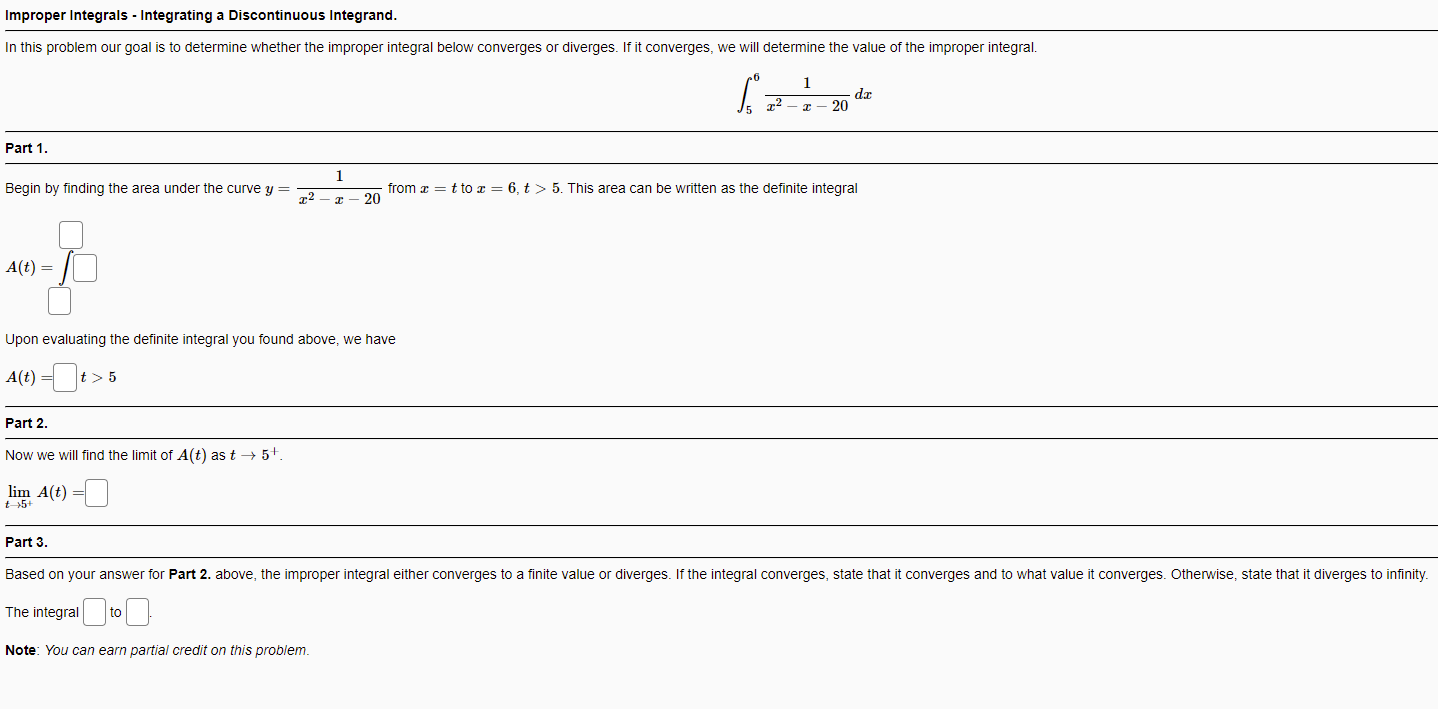The image size is (1438, 709).
Task: Click the Part 3 instructions about convergence
Action: pyautogui.click(x=715, y=574)
